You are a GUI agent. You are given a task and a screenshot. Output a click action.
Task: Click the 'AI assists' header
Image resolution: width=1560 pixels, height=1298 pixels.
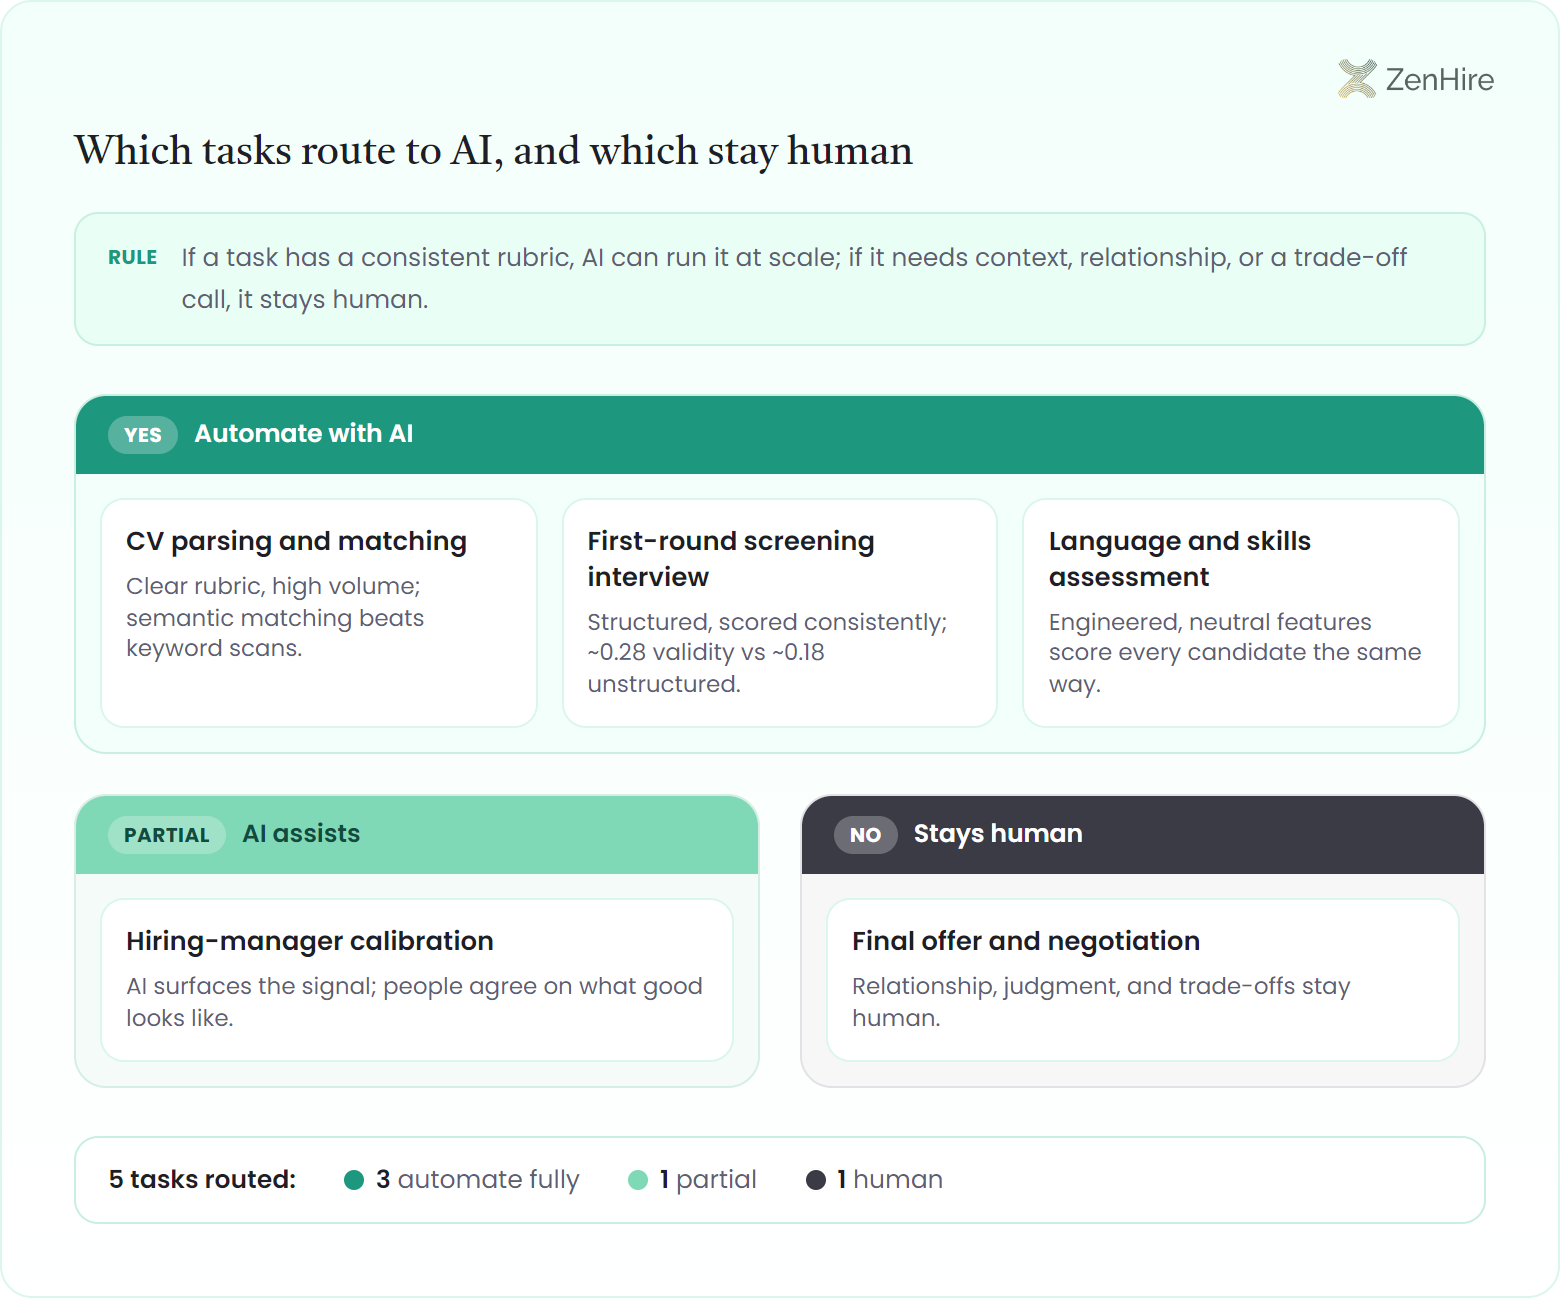click(301, 833)
